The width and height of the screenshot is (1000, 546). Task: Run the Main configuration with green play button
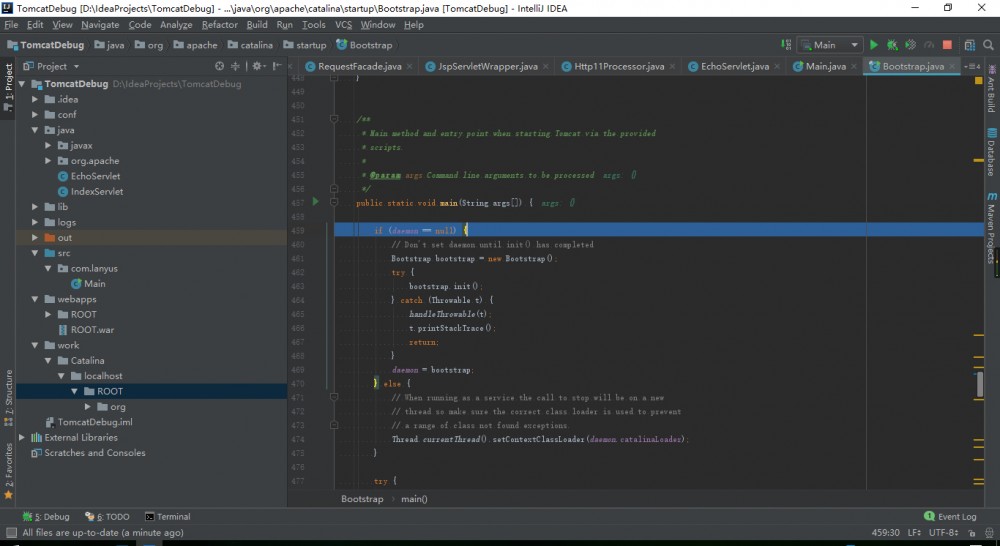click(x=874, y=45)
